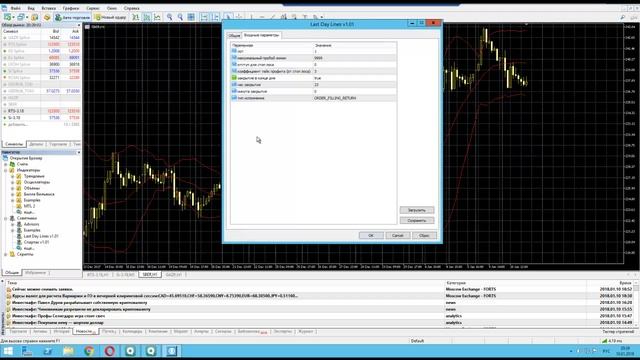Click the new chart toolbar icon
Screen dimensions: 640x360
[7, 17]
